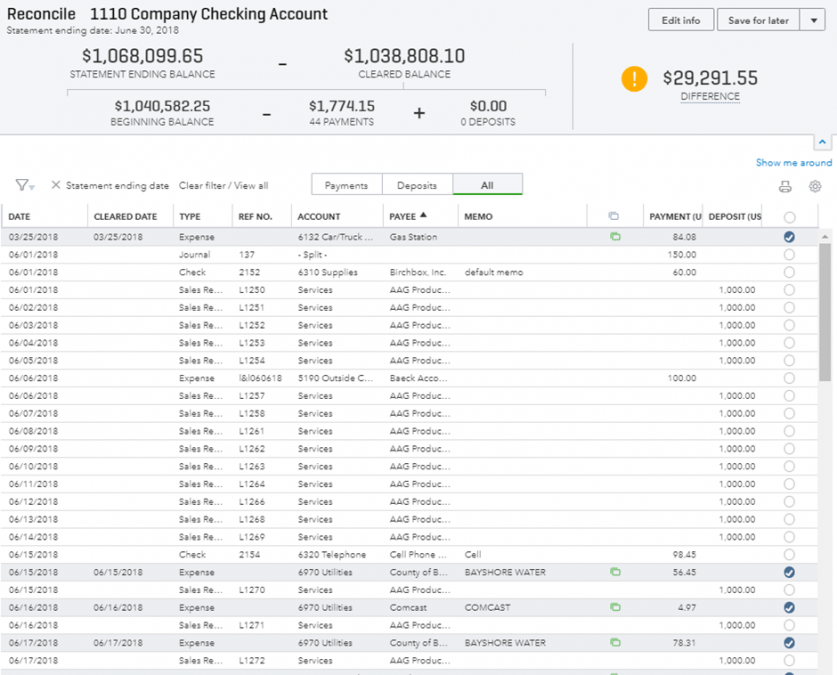Click the warning icon next to the Difference amount
Screen dimensions: 837x675
(634, 77)
